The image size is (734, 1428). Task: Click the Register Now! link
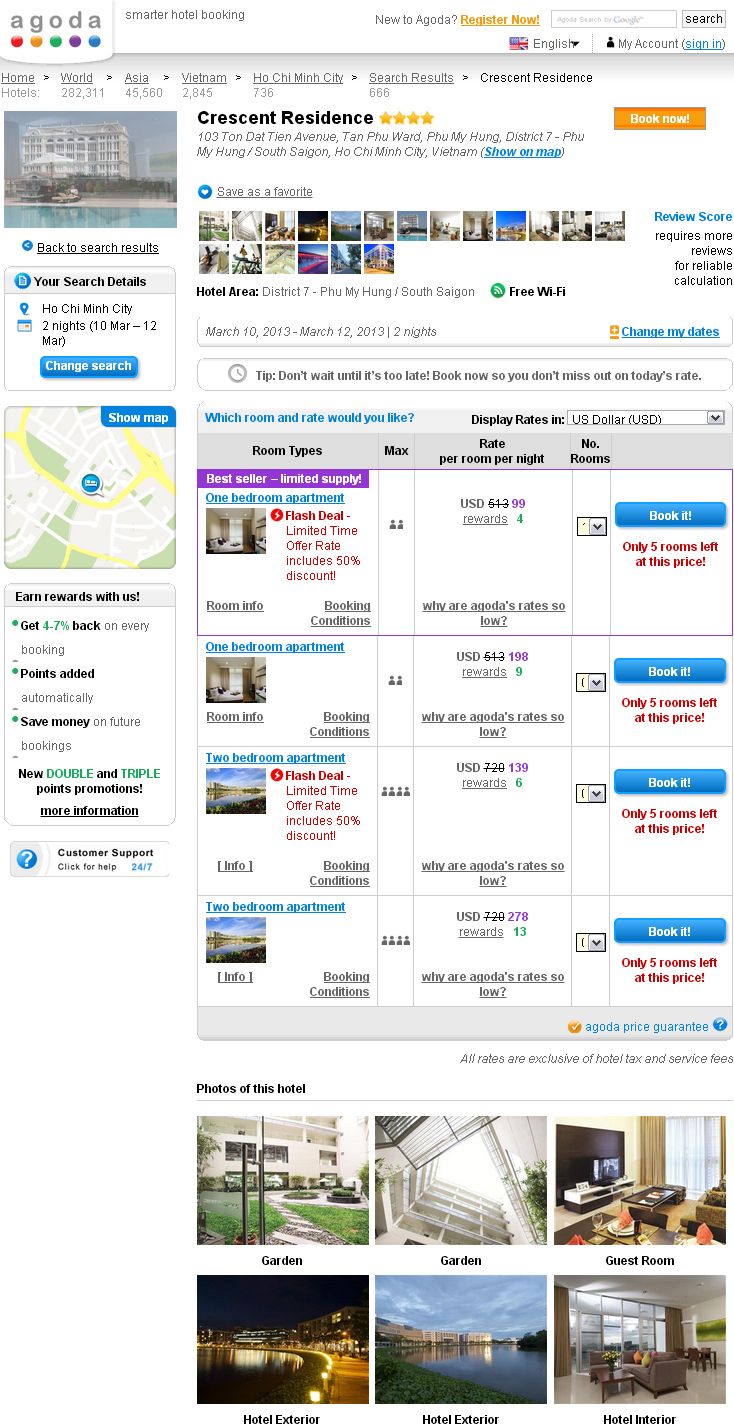pos(500,20)
